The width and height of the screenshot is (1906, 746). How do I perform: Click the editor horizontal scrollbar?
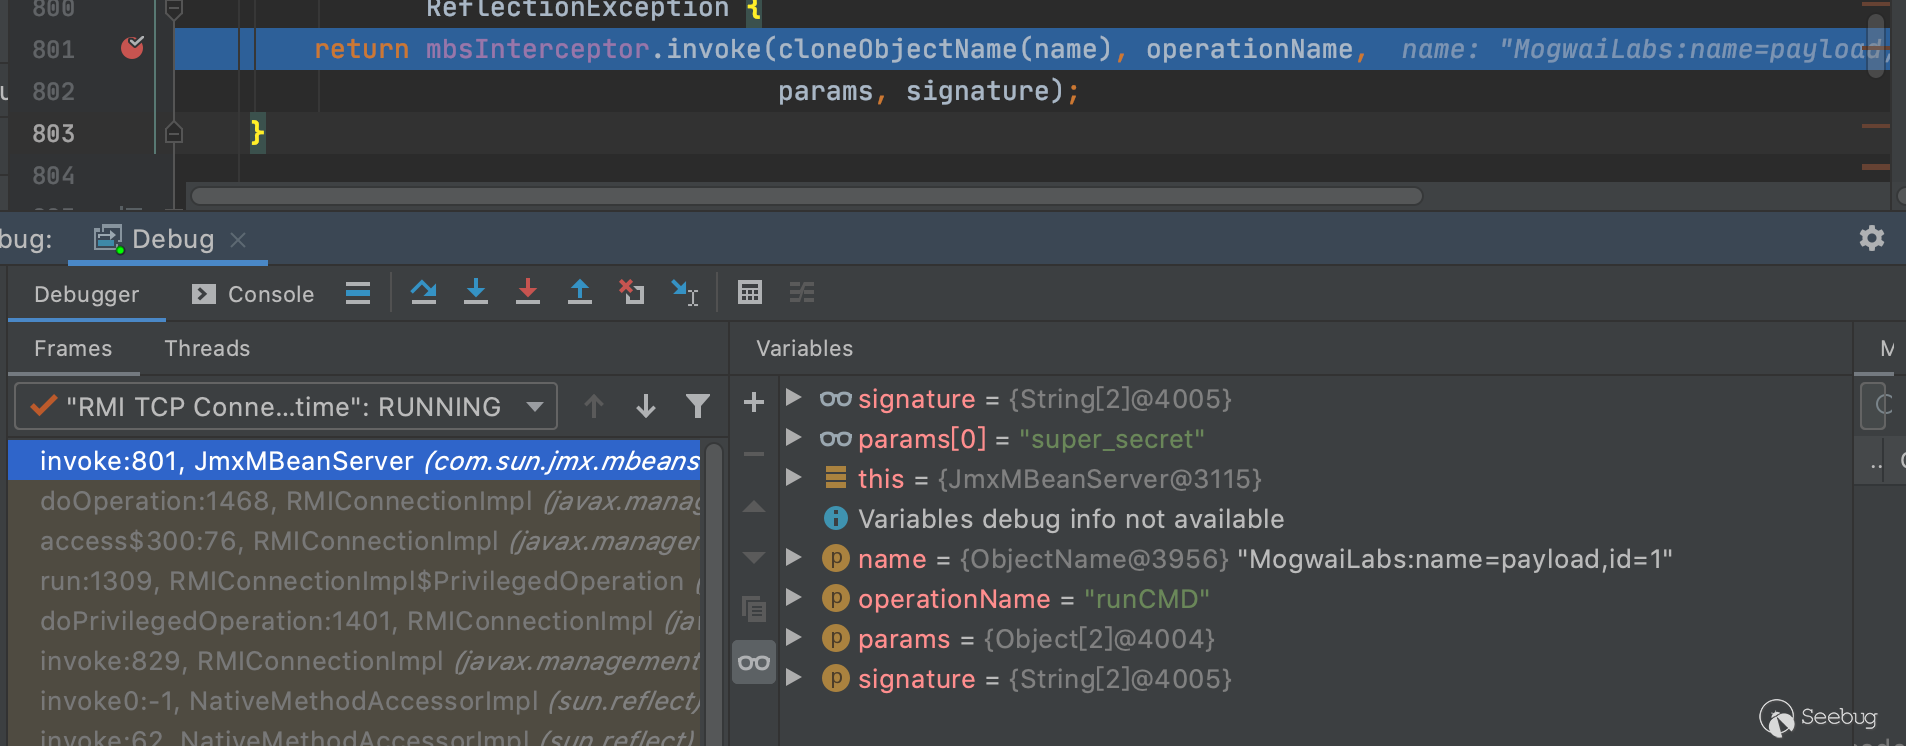[806, 196]
